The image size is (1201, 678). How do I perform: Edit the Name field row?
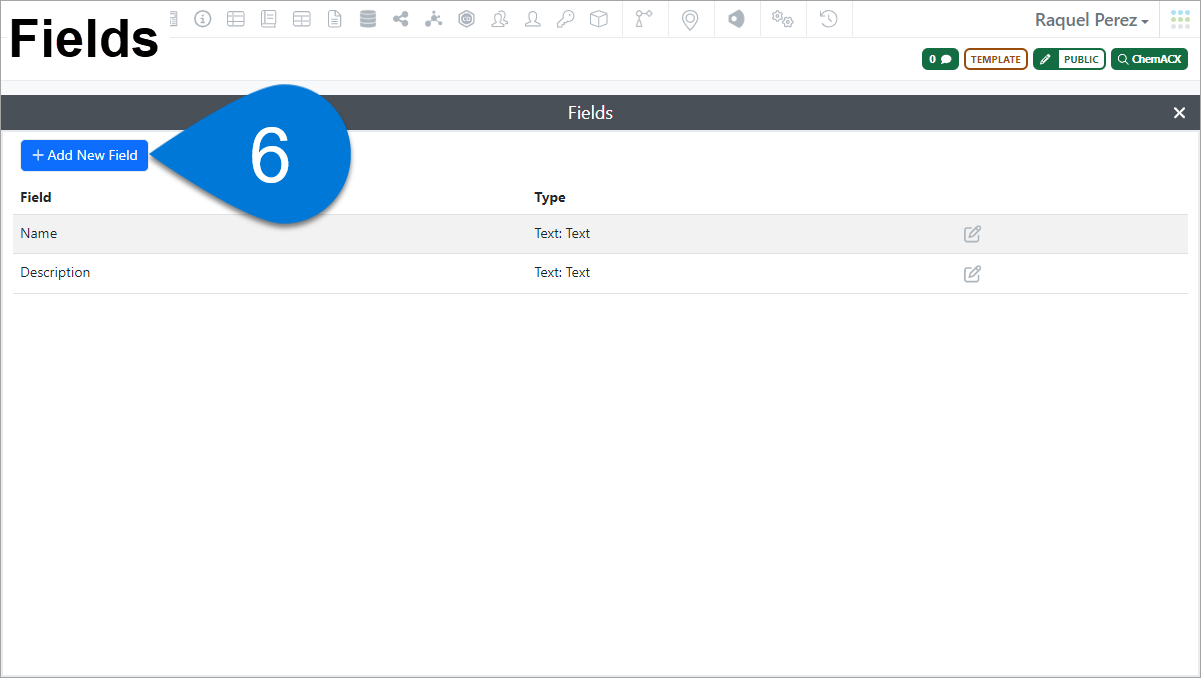tap(972, 234)
